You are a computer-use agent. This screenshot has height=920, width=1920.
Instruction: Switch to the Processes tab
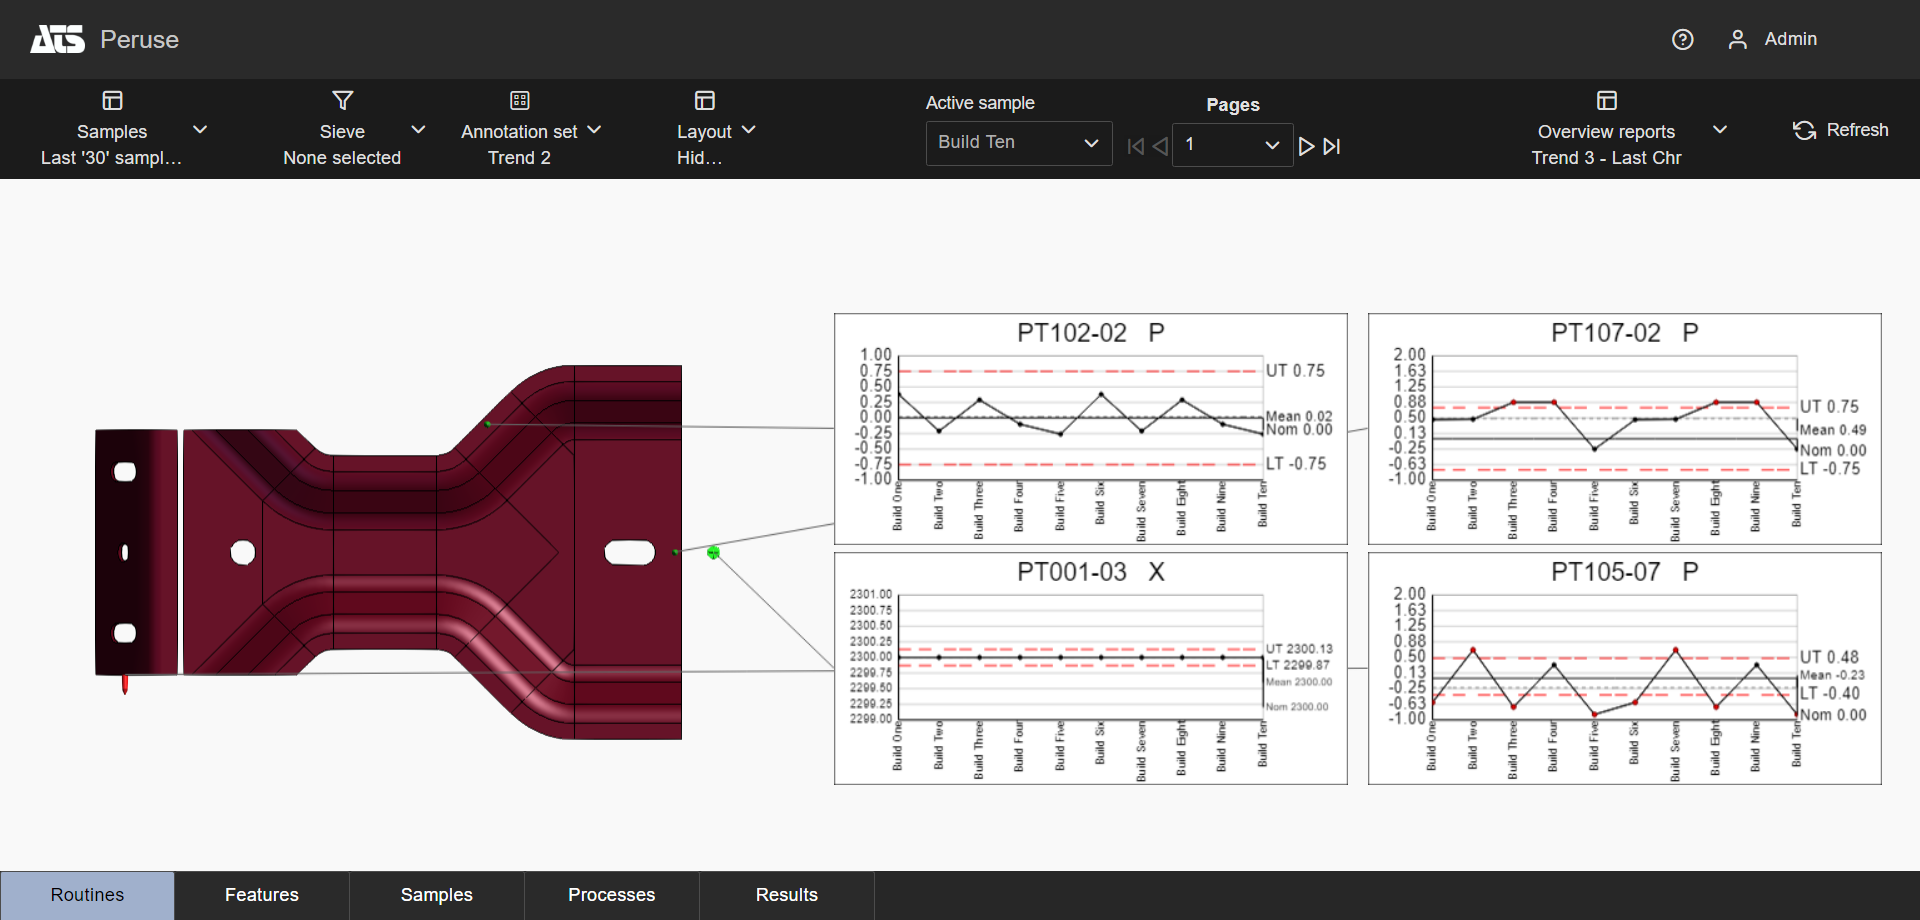point(611,895)
